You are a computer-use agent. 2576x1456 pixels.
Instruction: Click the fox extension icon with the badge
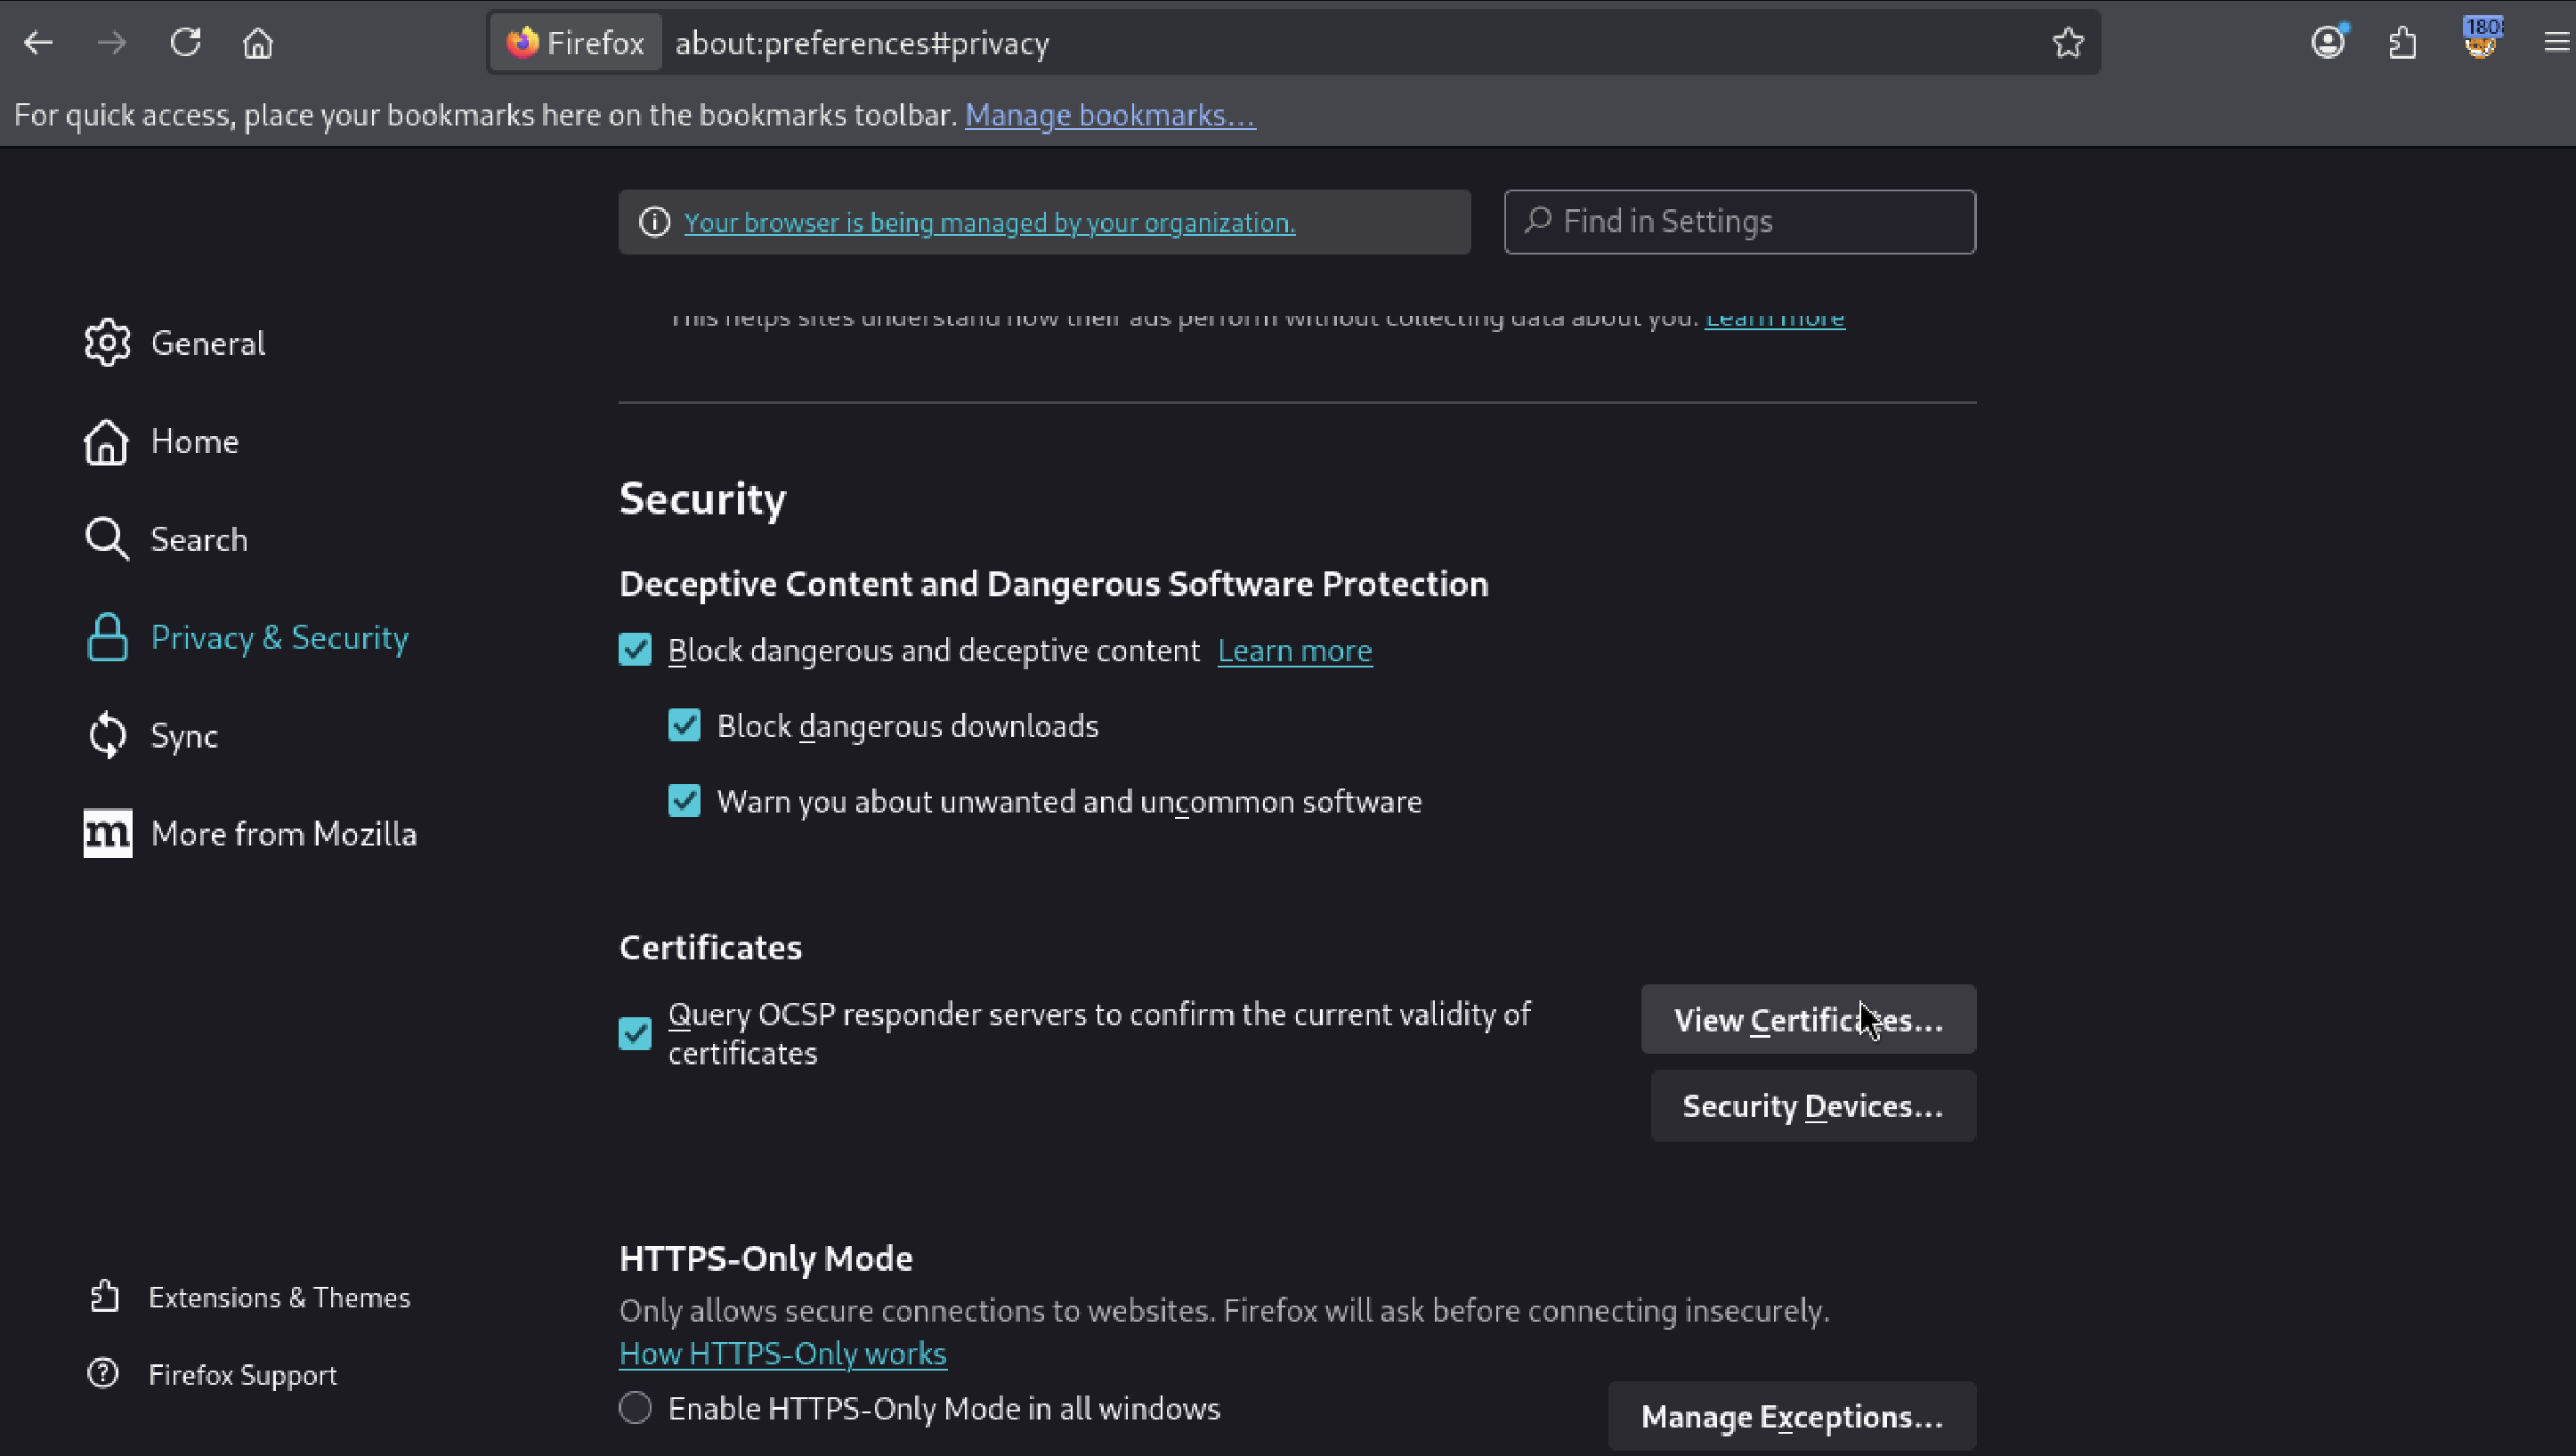click(x=2480, y=43)
